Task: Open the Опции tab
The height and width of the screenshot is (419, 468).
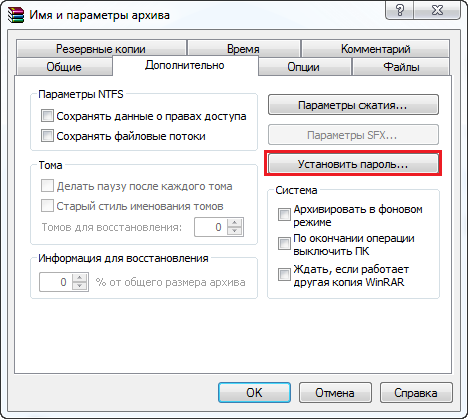Action: (x=303, y=67)
